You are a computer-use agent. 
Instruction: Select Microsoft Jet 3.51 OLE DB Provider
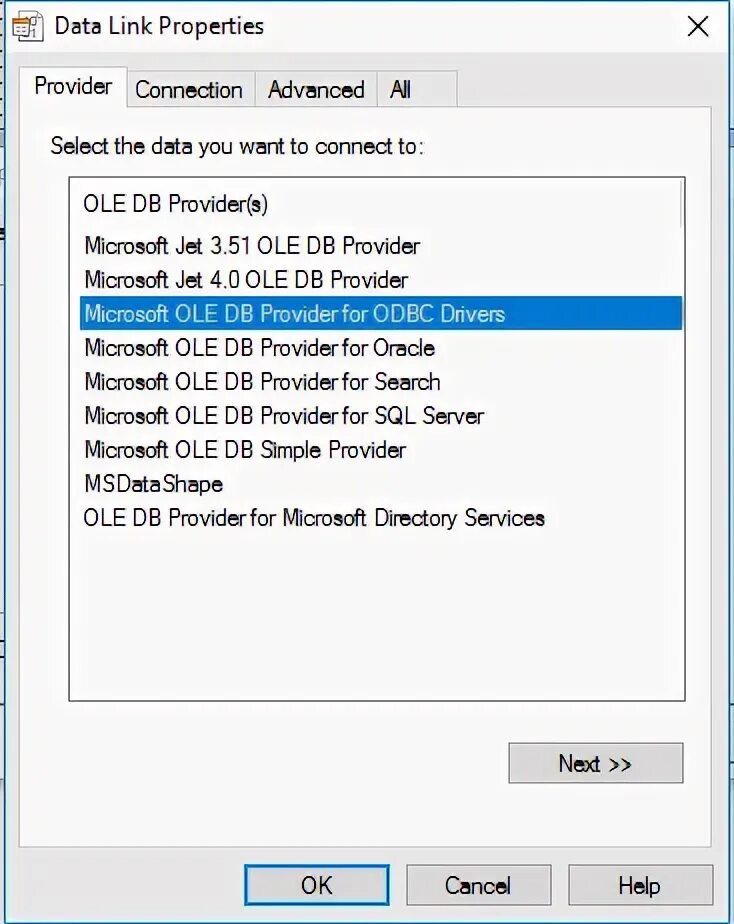[252, 246]
